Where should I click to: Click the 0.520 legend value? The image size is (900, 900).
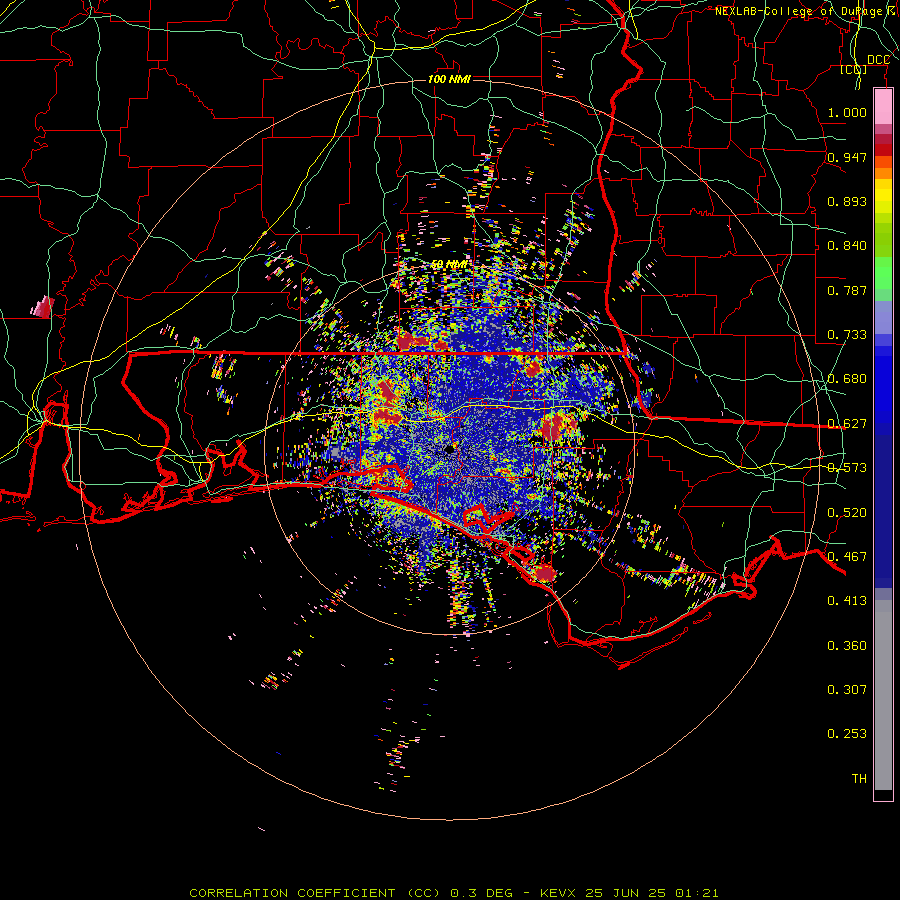(x=847, y=513)
